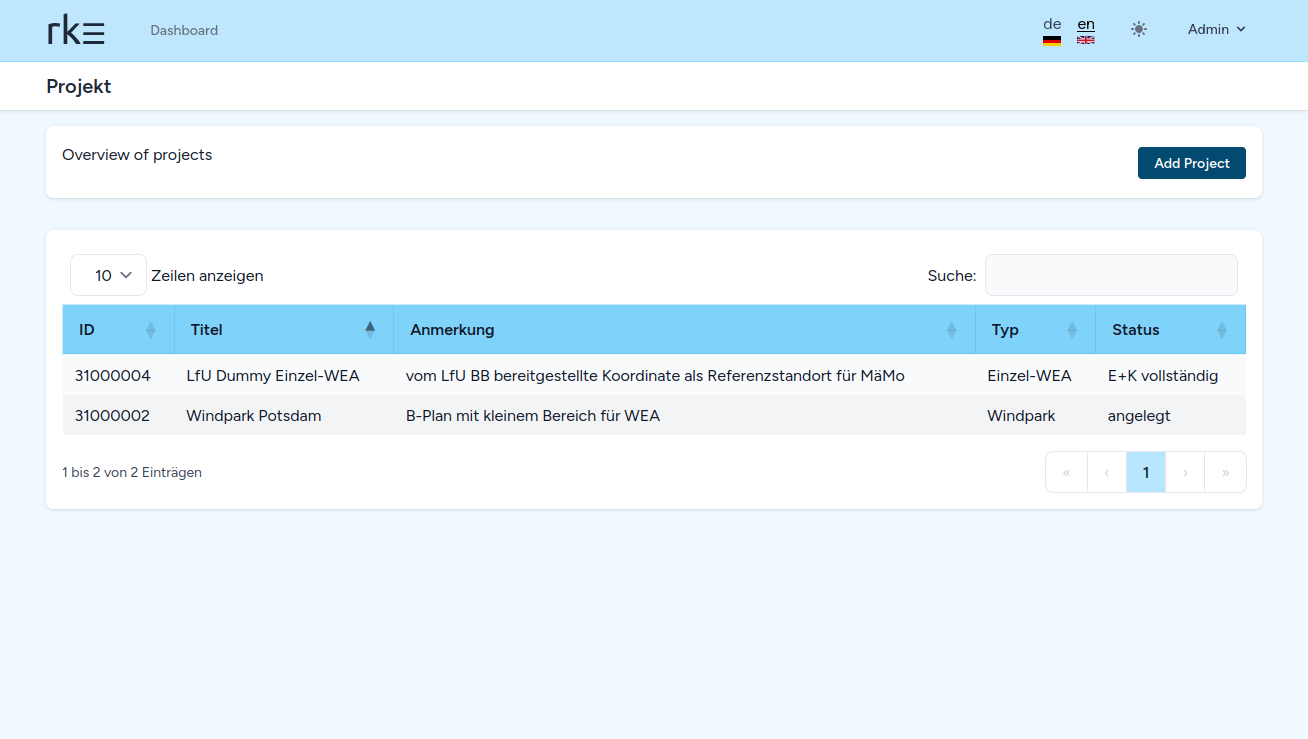Select page 1 in pagination

click(x=1146, y=472)
